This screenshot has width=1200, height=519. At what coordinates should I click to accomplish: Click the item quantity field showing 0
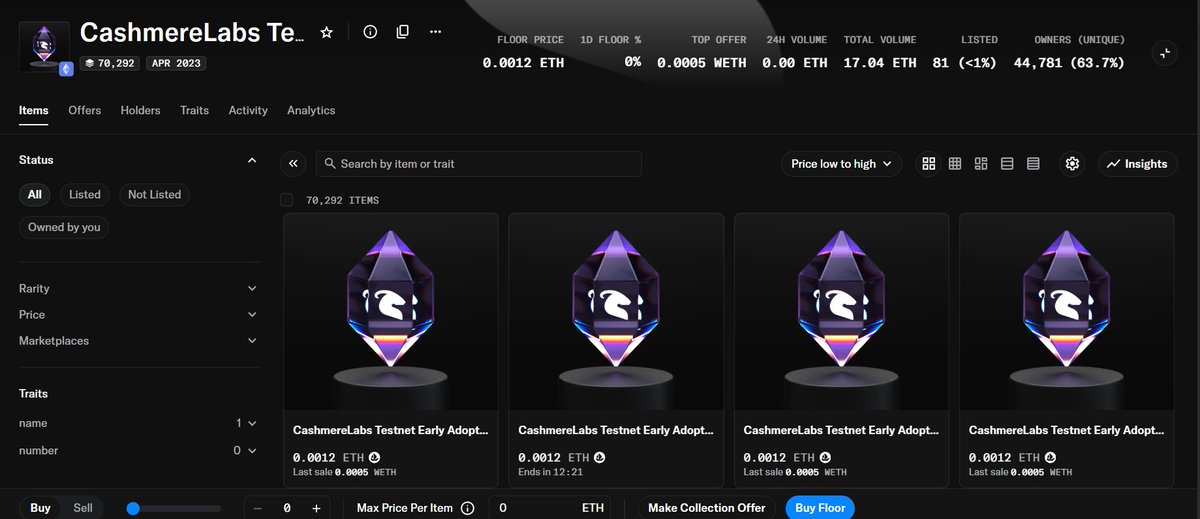tap(287, 508)
